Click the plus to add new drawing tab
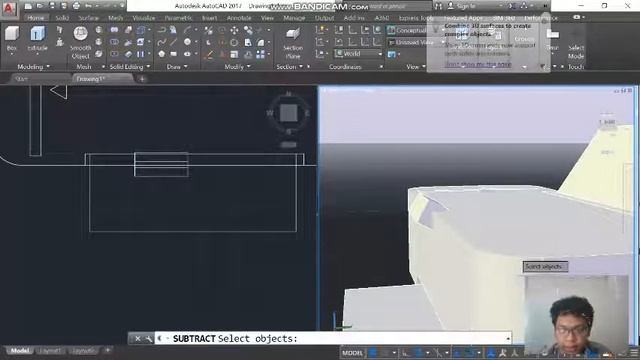This screenshot has width=640, height=360. click(x=142, y=79)
